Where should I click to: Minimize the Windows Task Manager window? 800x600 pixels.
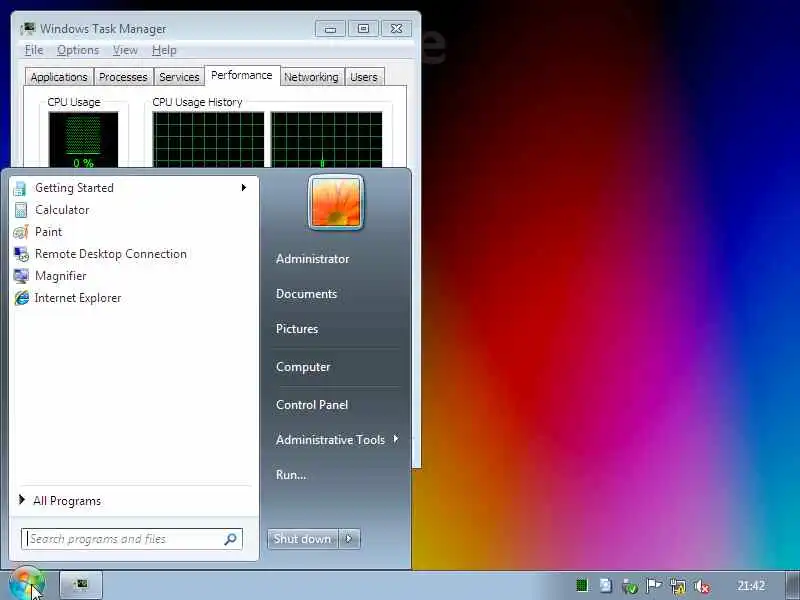point(330,29)
